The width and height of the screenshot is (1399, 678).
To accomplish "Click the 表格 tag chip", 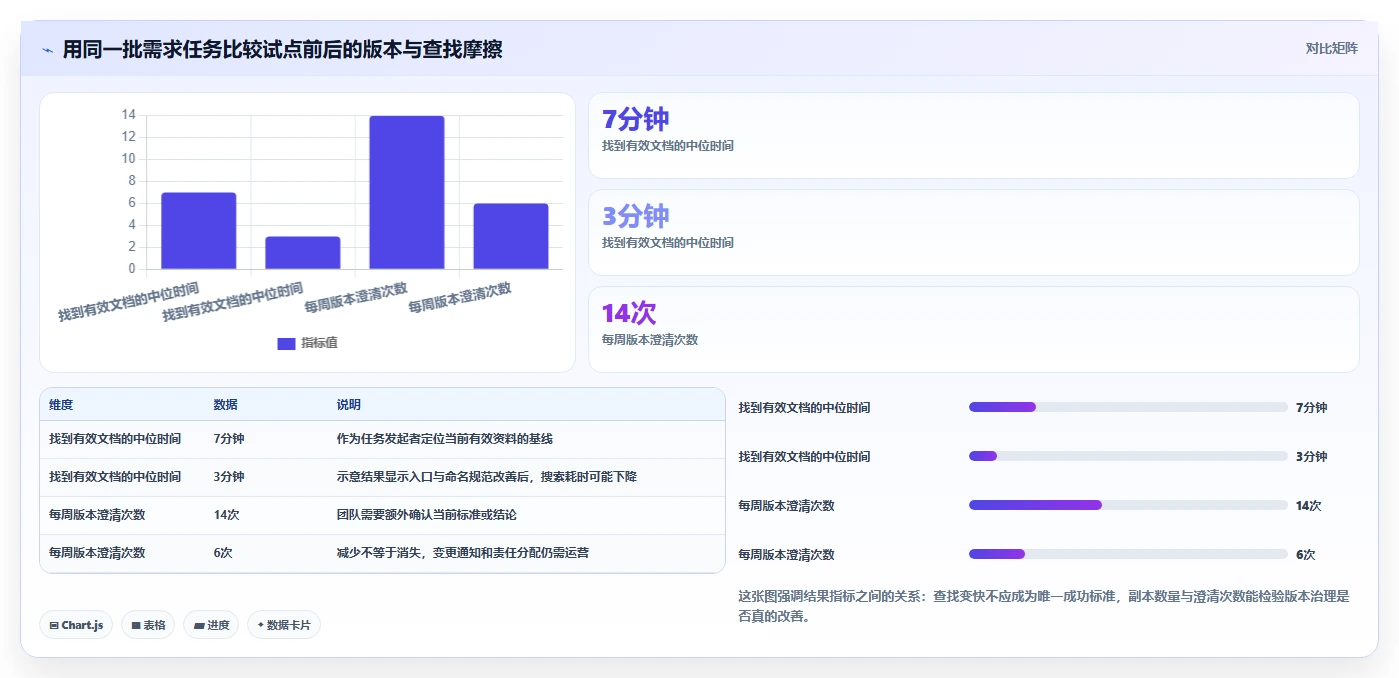I will pos(148,625).
